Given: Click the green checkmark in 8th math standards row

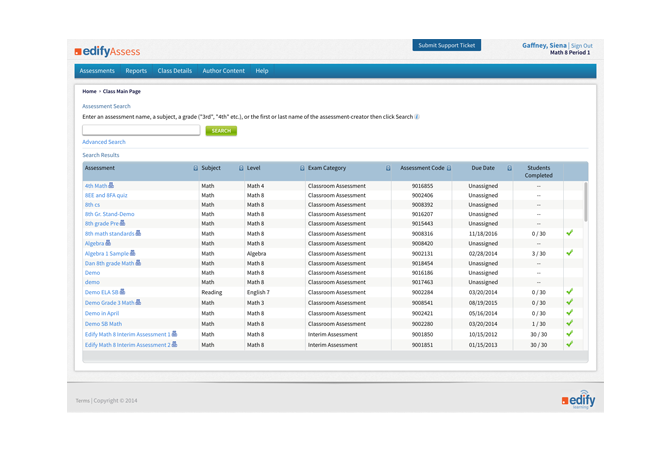Looking at the screenshot, I should [x=569, y=233].
